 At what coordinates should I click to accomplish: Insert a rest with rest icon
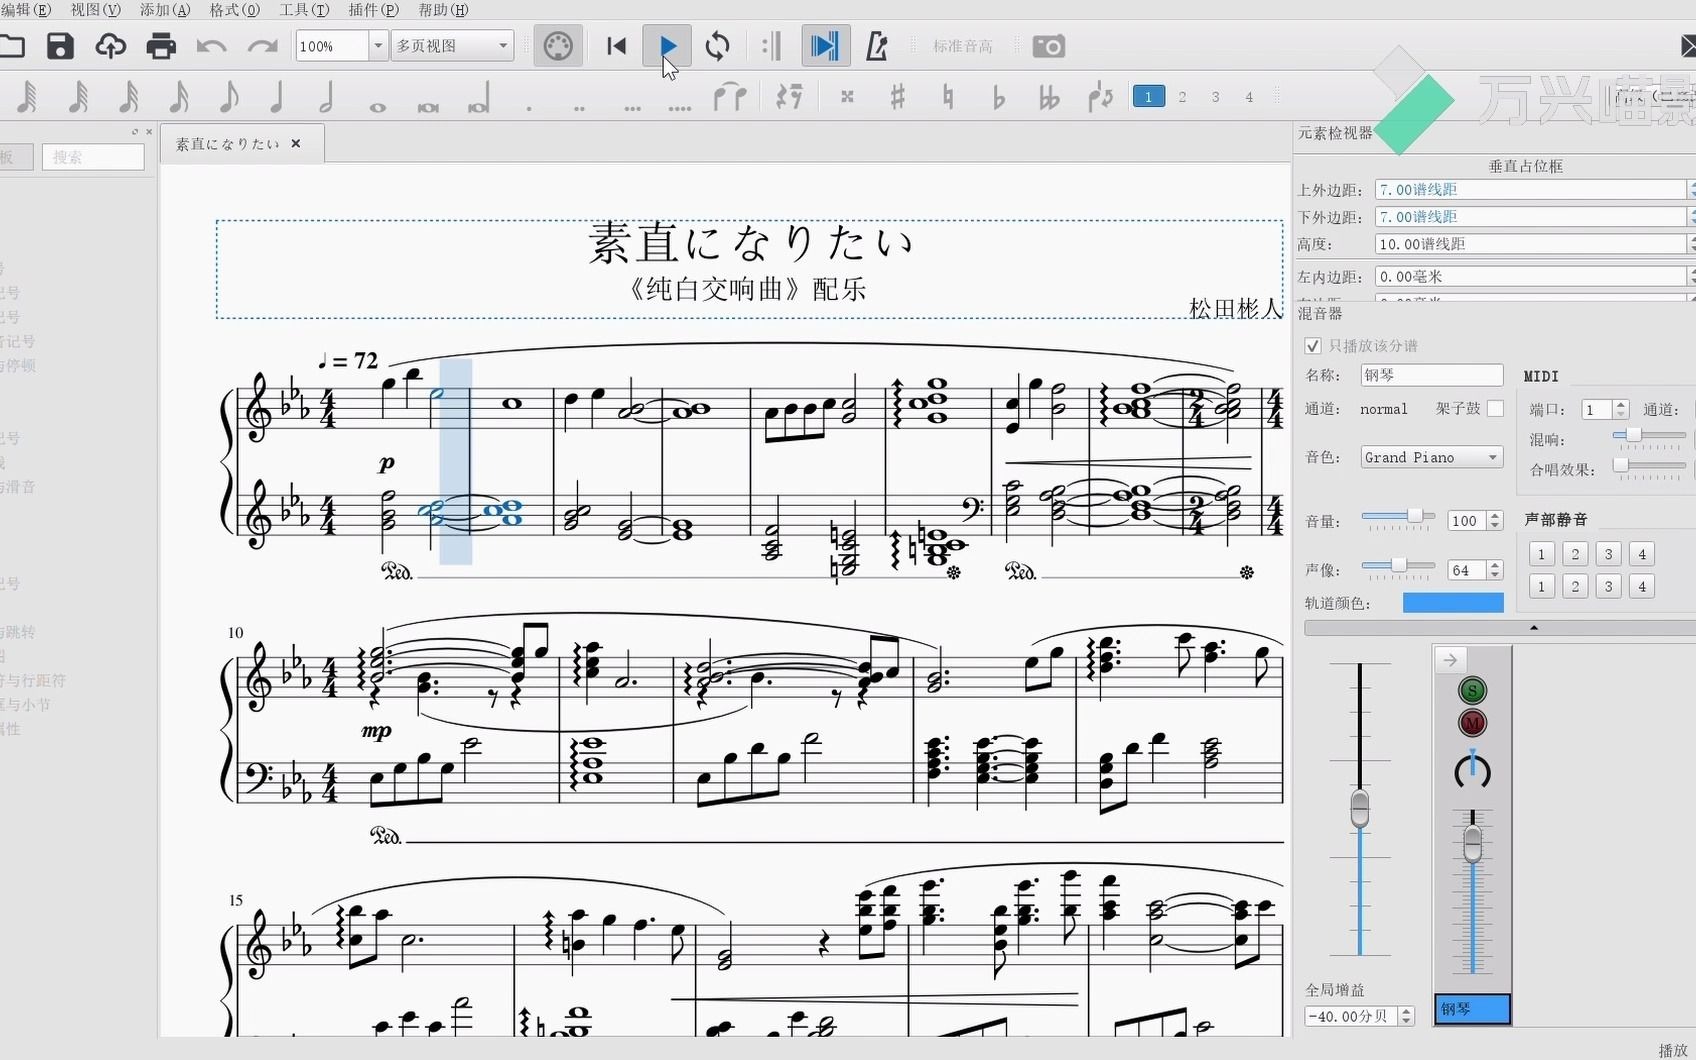pos(790,97)
